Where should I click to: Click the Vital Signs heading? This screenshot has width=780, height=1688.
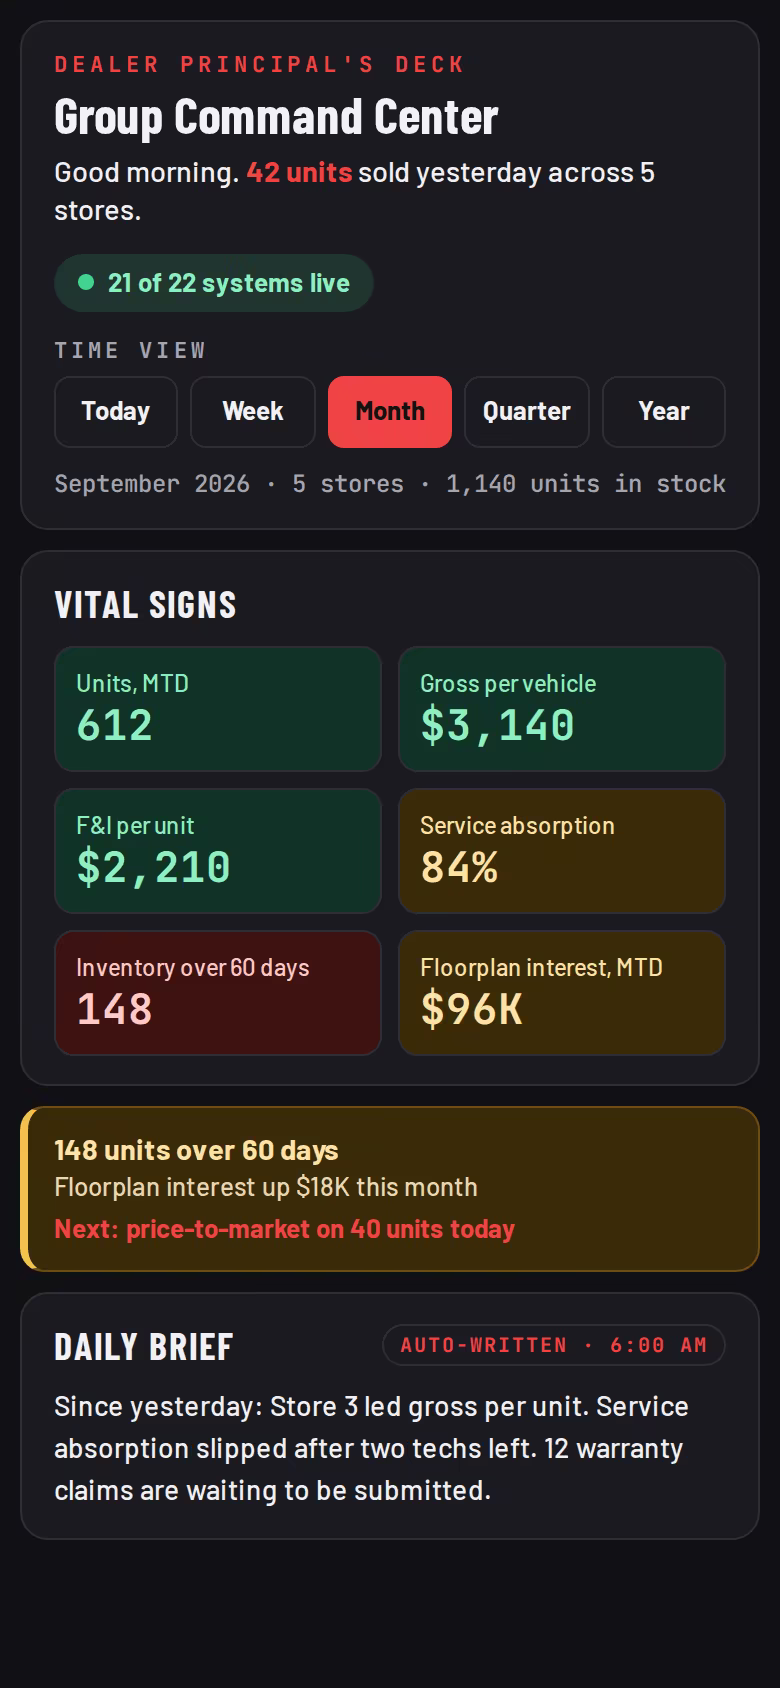click(x=145, y=605)
